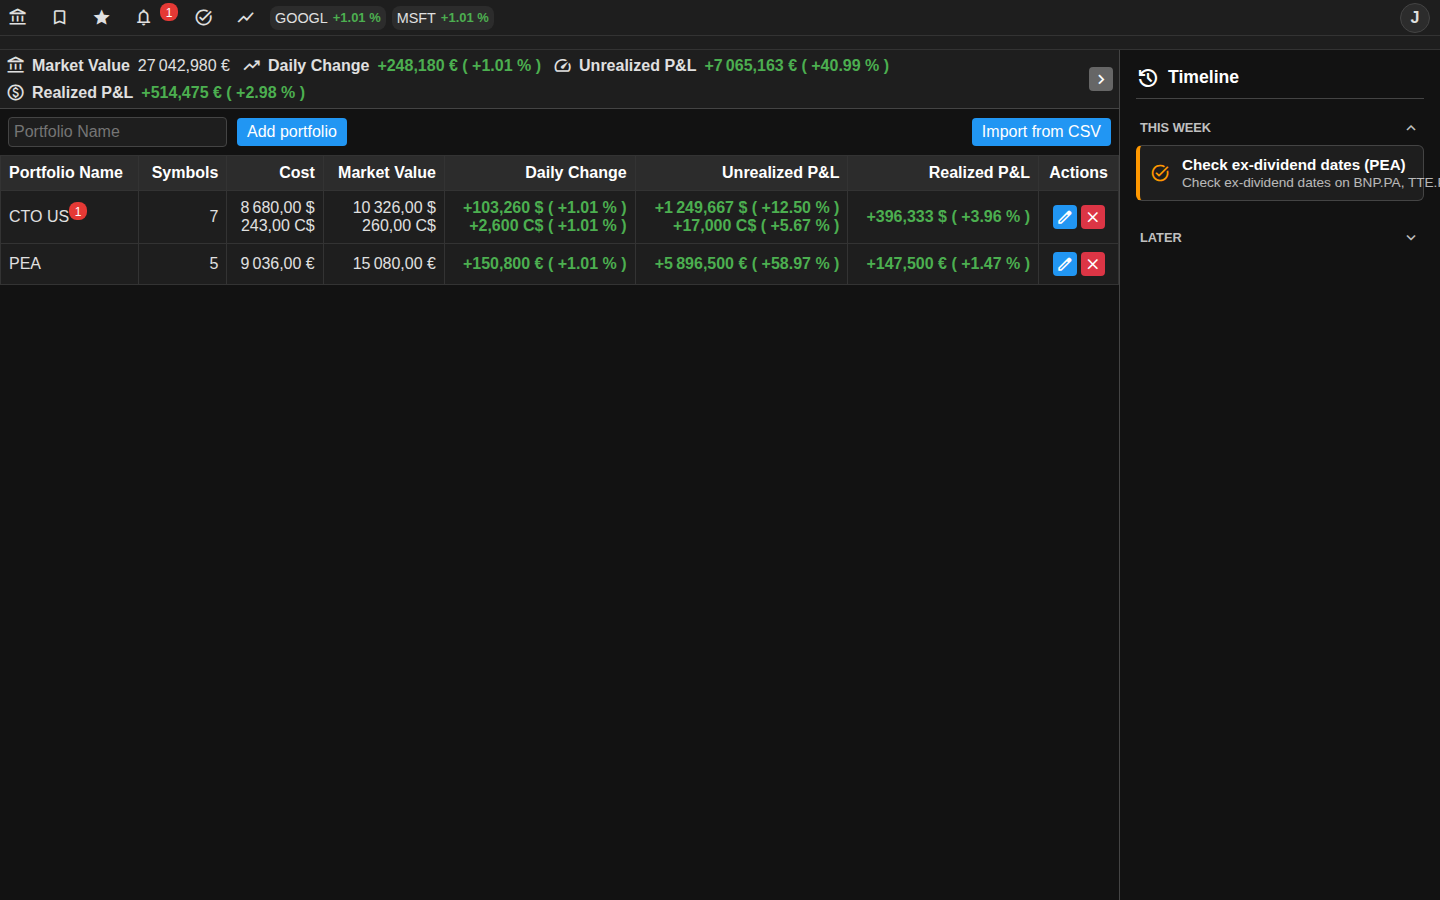The width and height of the screenshot is (1440, 900).
Task: Focus the Portfolio Name input field
Action: point(117,132)
